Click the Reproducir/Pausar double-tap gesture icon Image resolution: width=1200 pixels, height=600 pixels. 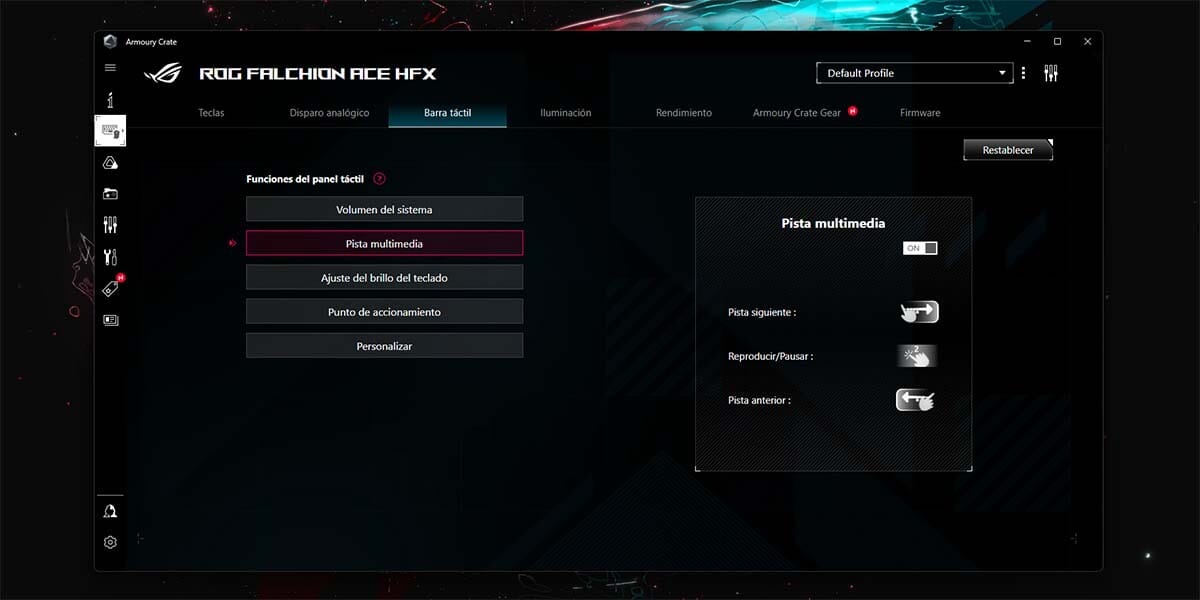pos(917,356)
